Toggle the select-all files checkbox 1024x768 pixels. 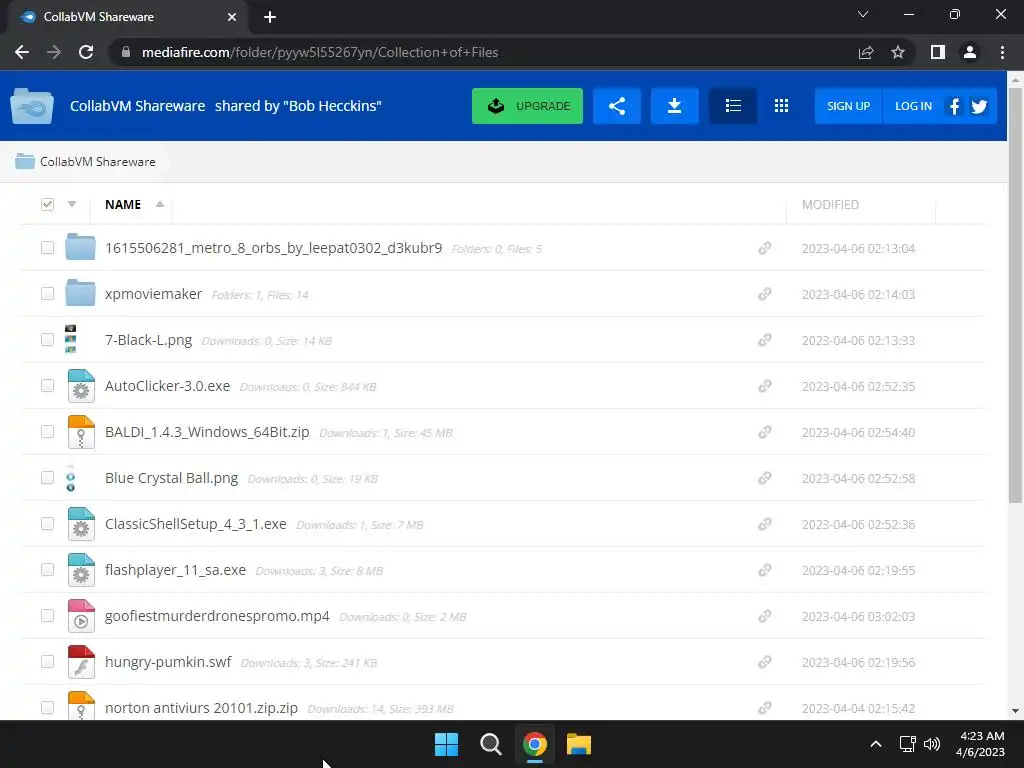47,204
